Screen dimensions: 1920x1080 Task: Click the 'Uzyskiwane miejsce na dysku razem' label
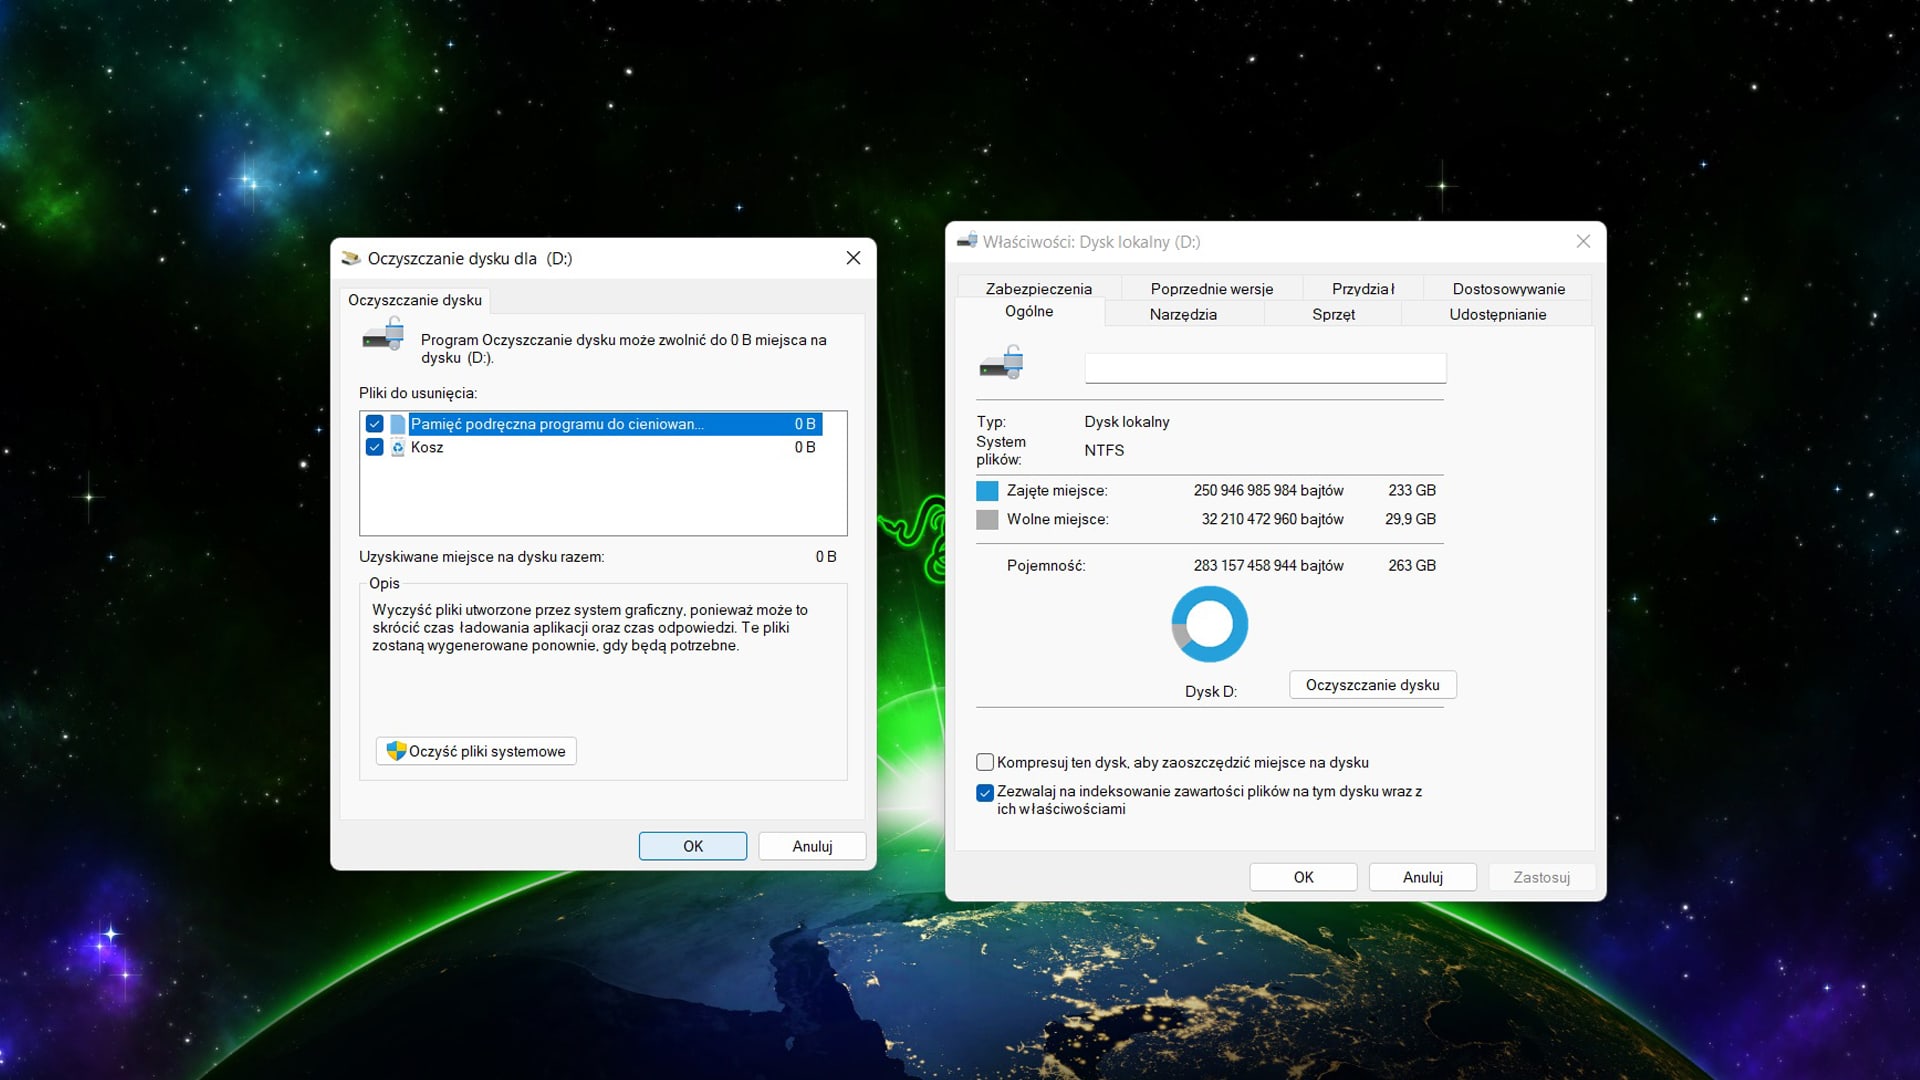482,556
